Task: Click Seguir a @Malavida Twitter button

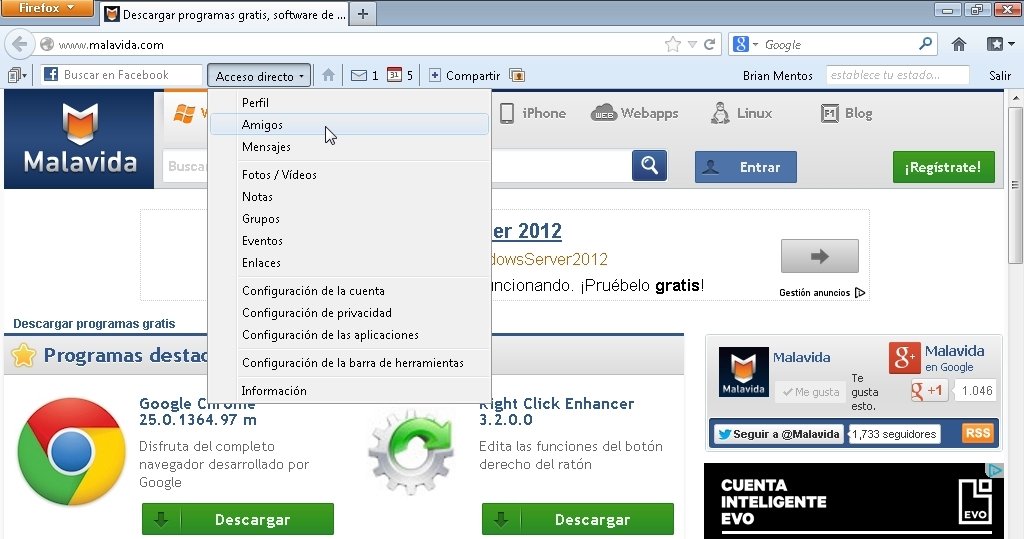Action: [x=778, y=434]
